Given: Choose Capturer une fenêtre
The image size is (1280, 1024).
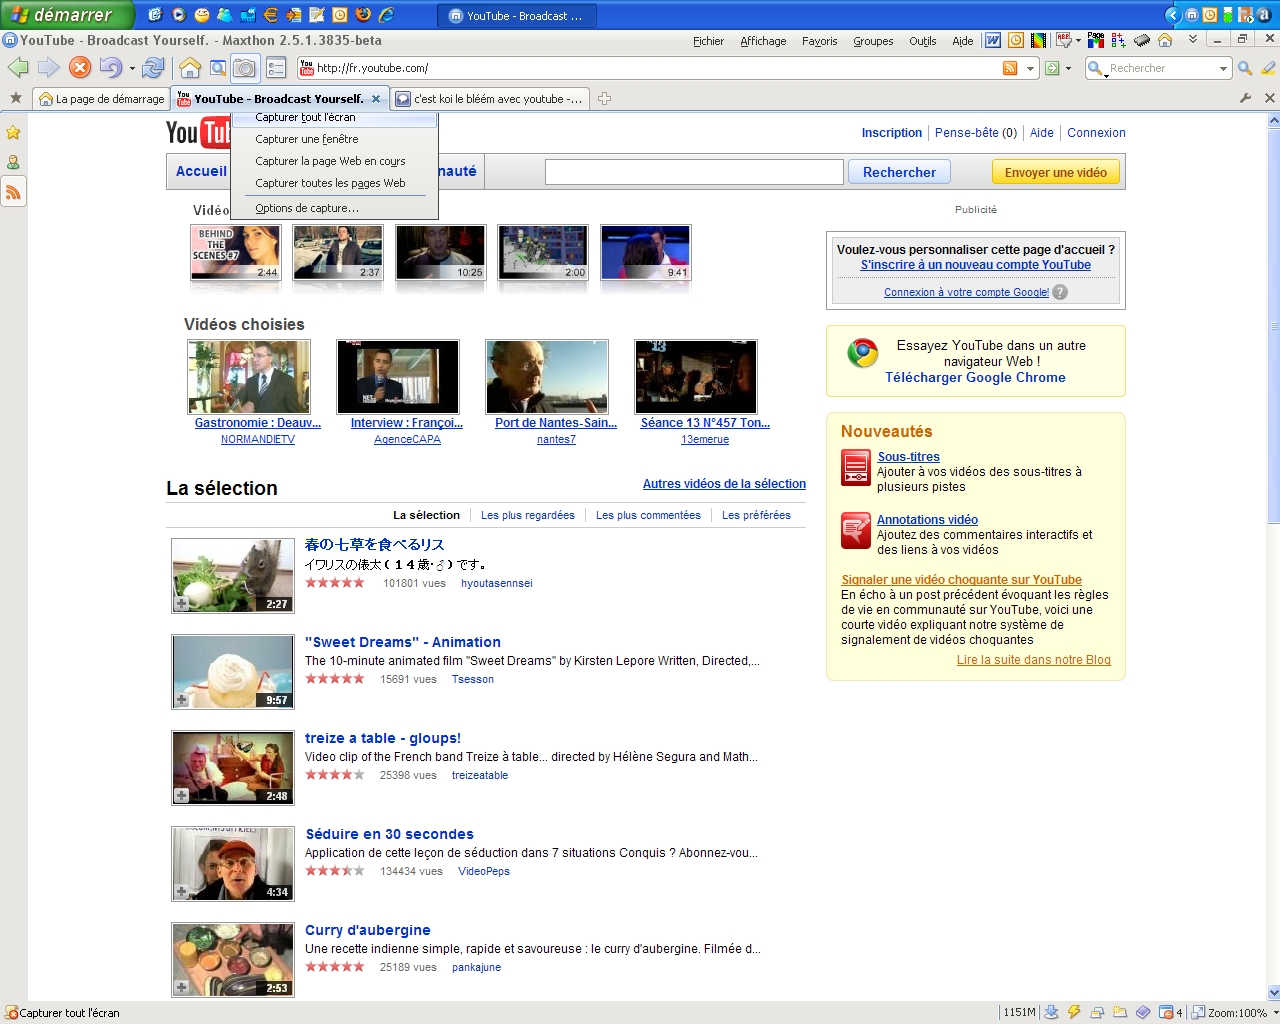Looking at the screenshot, I should click(334, 139).
